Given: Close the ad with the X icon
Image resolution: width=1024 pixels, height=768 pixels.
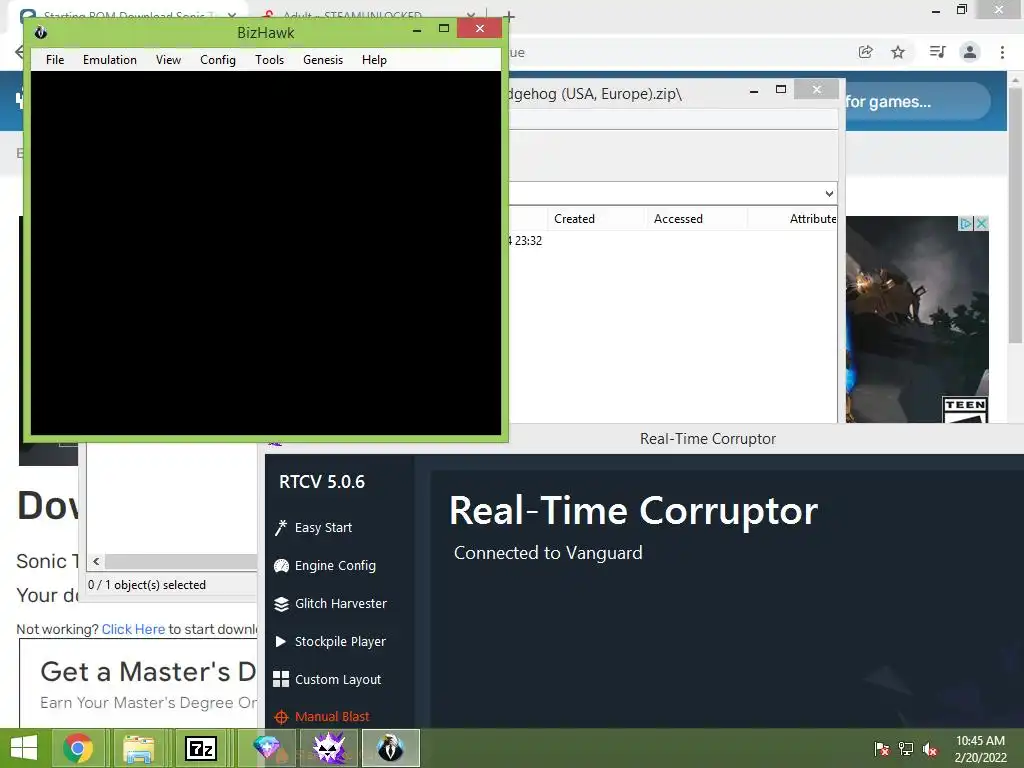Looking at the screenshot, I should pyautogui.click(x=981, y=223).
